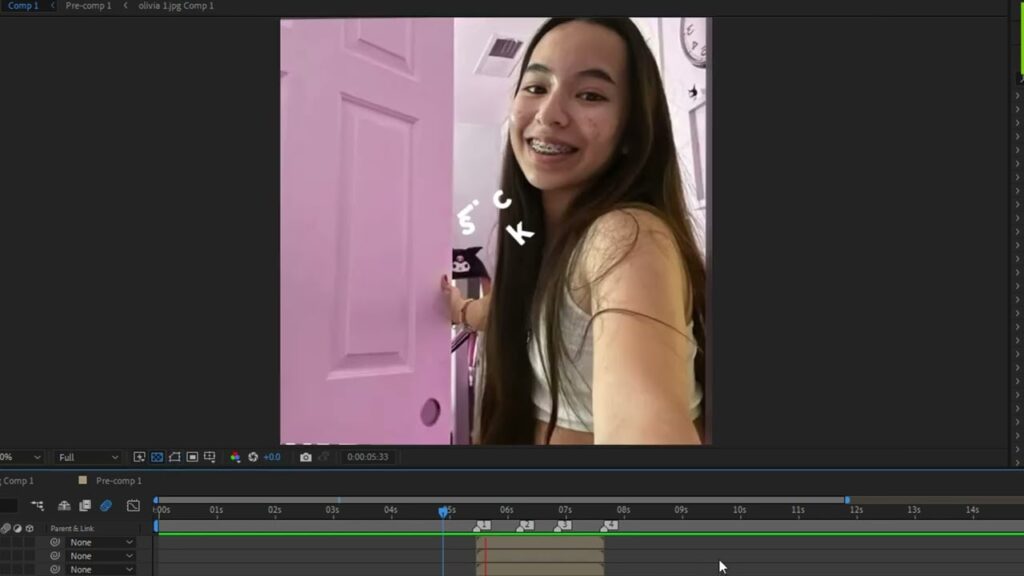This screenshot has height=576, width=1024.
Task: Click the +0.0 exposure value
Action: point(272,457)
